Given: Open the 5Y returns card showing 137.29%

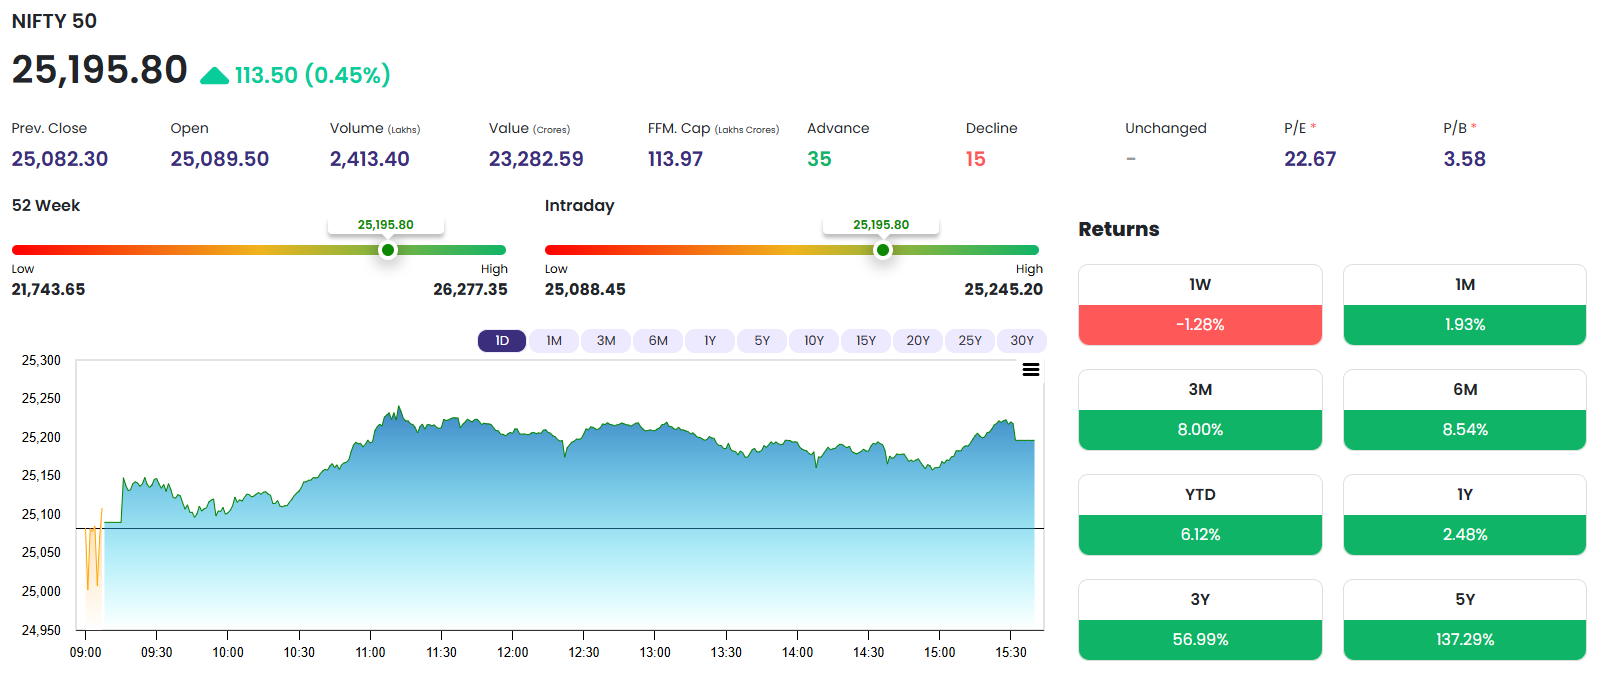Looking at the screenshot, I should coord(1465,620).
